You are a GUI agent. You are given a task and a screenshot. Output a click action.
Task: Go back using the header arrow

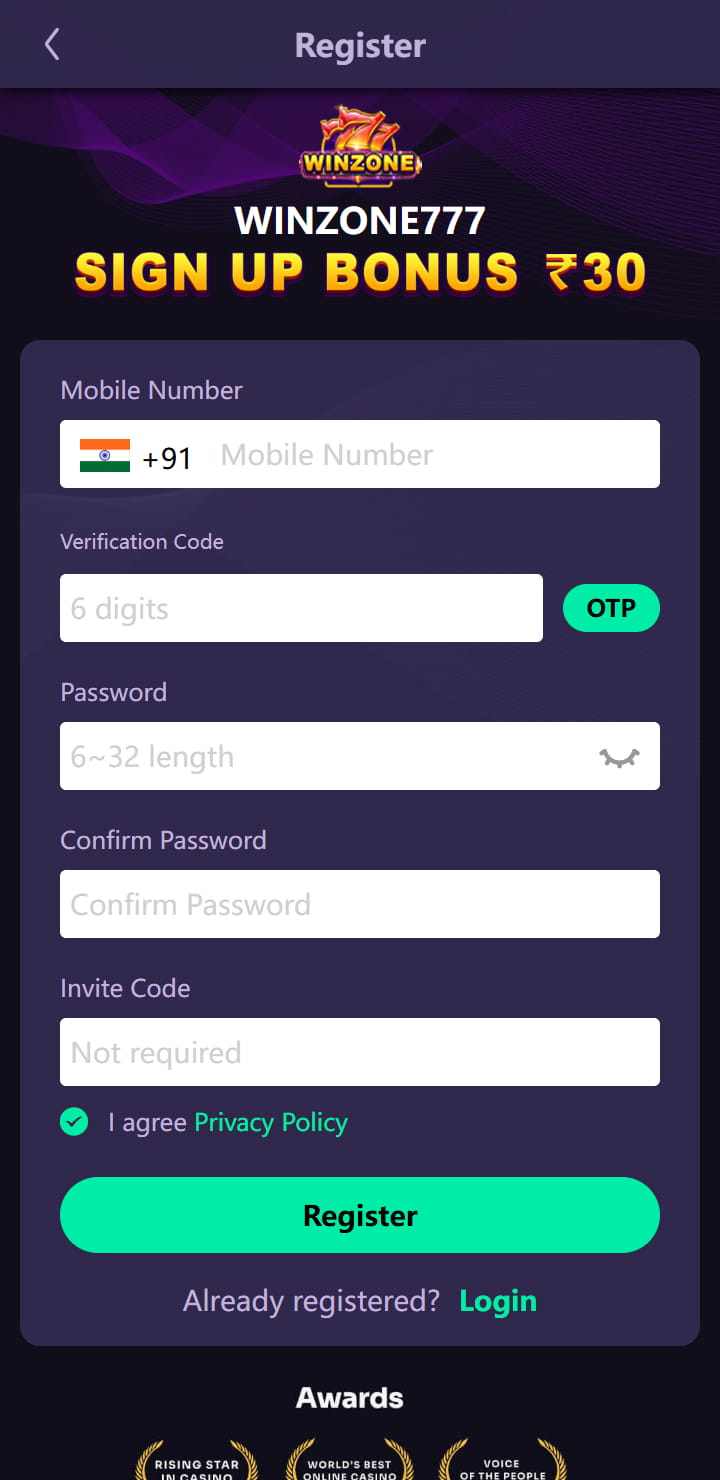52,45
